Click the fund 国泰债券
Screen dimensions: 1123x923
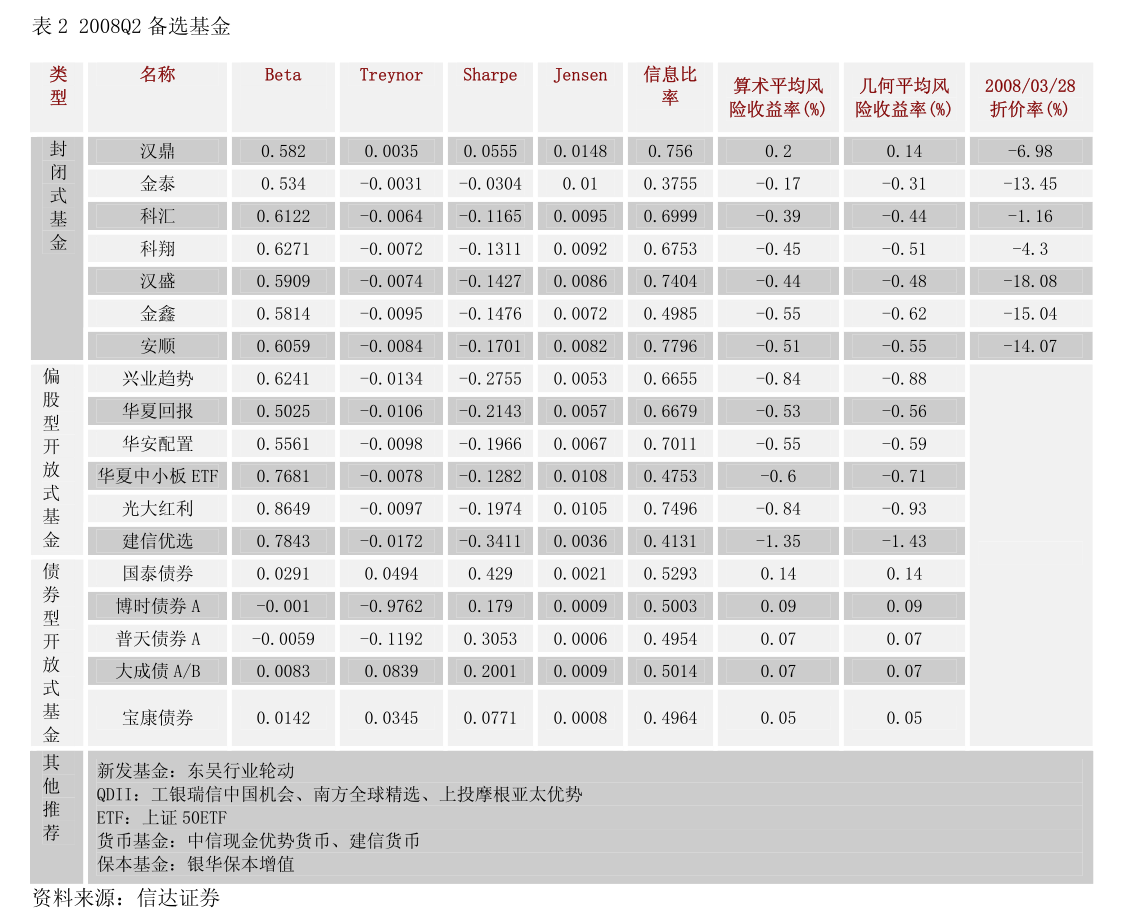[x=158, y=573]
